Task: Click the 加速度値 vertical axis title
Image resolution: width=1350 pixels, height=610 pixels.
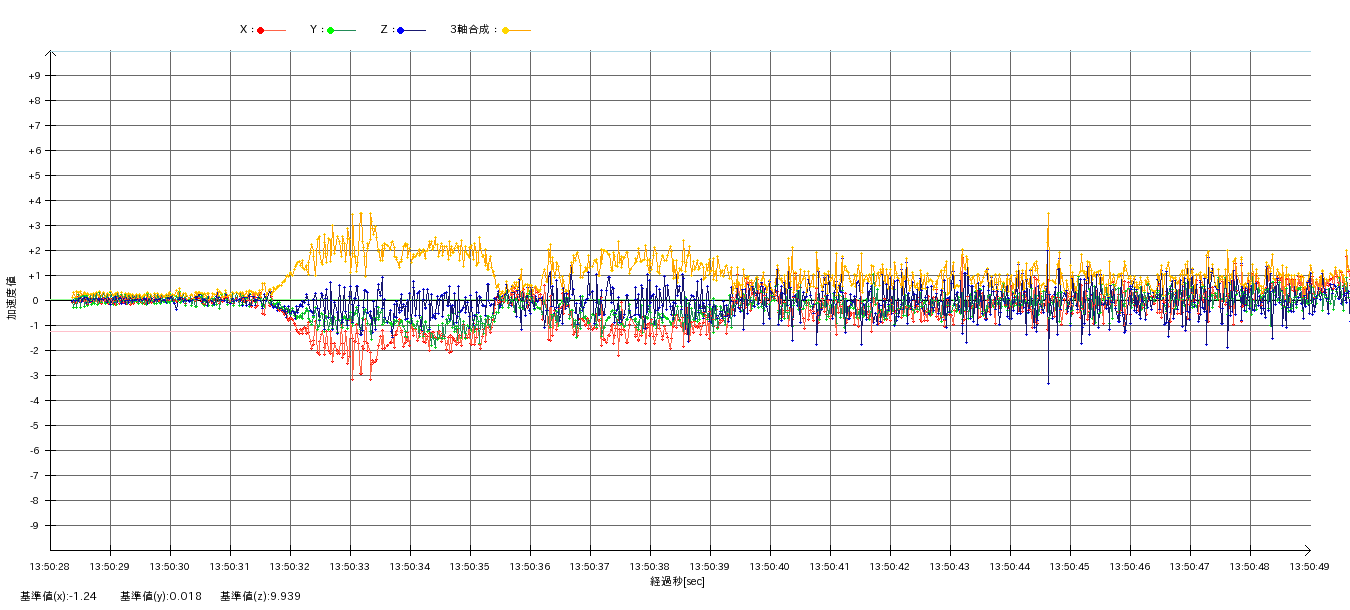Action: tap(13, 297)
